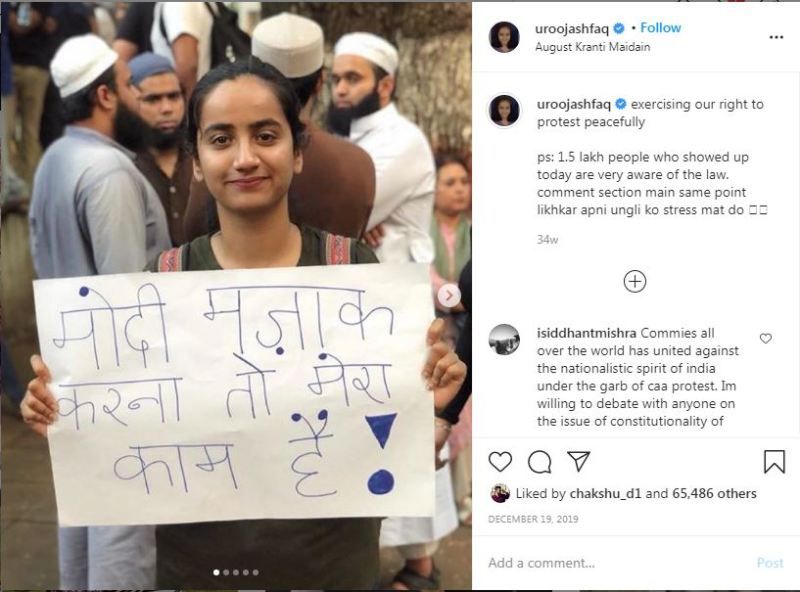This screenshot has height=592, width=800.
Task: Like isiddhantmishra's comment heart
Action: point(765,338)
